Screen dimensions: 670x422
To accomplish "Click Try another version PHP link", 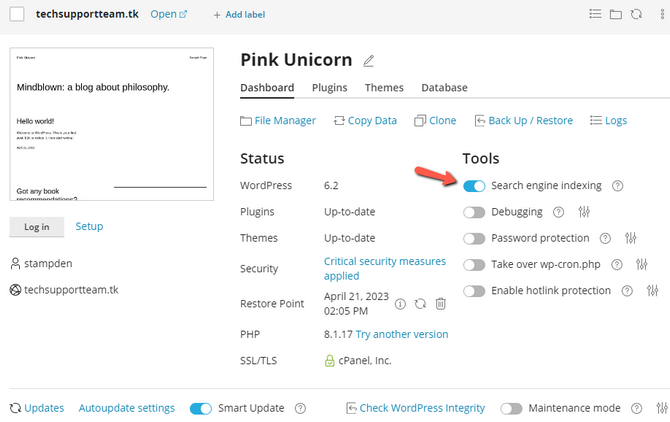I will click(402, 334).
